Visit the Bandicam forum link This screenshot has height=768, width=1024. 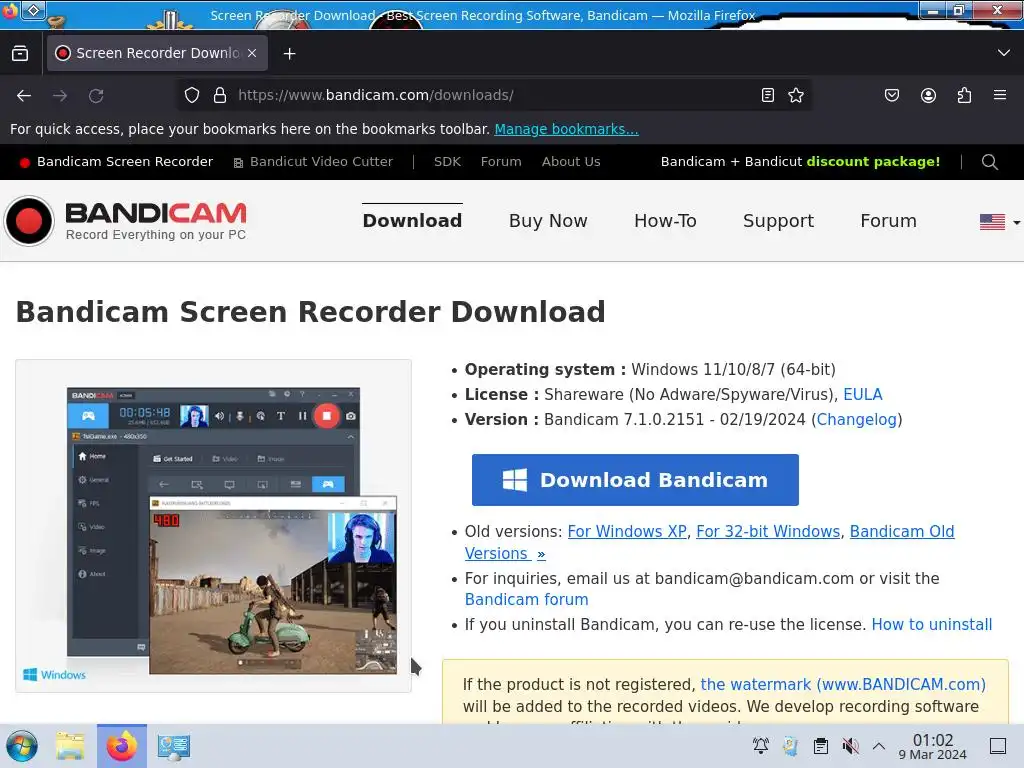[526, 600]
